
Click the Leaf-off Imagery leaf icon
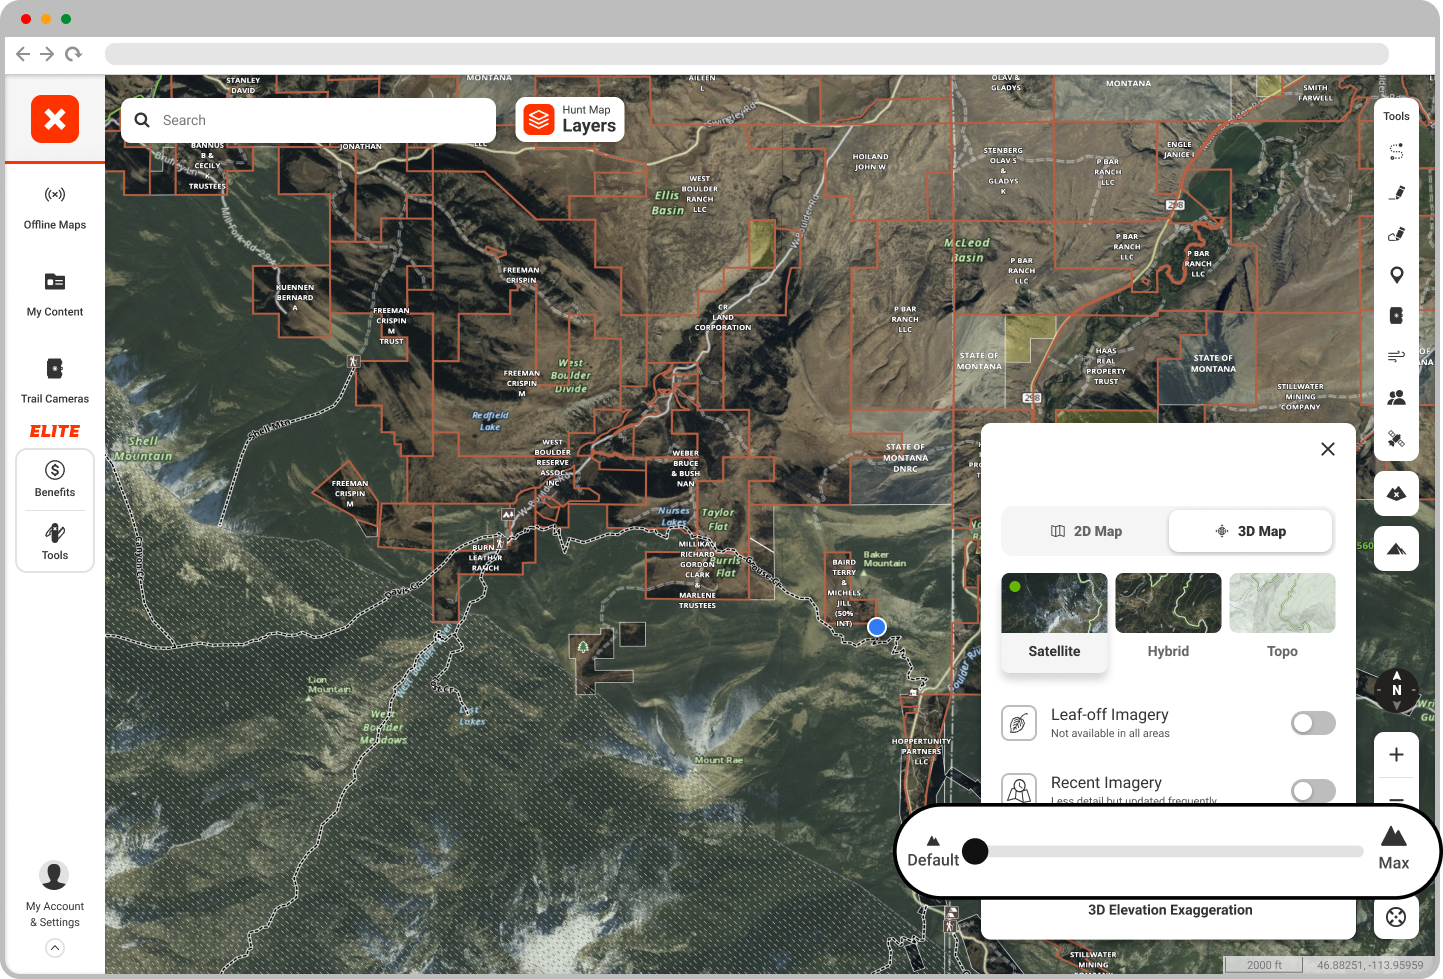coord(1018,723)
